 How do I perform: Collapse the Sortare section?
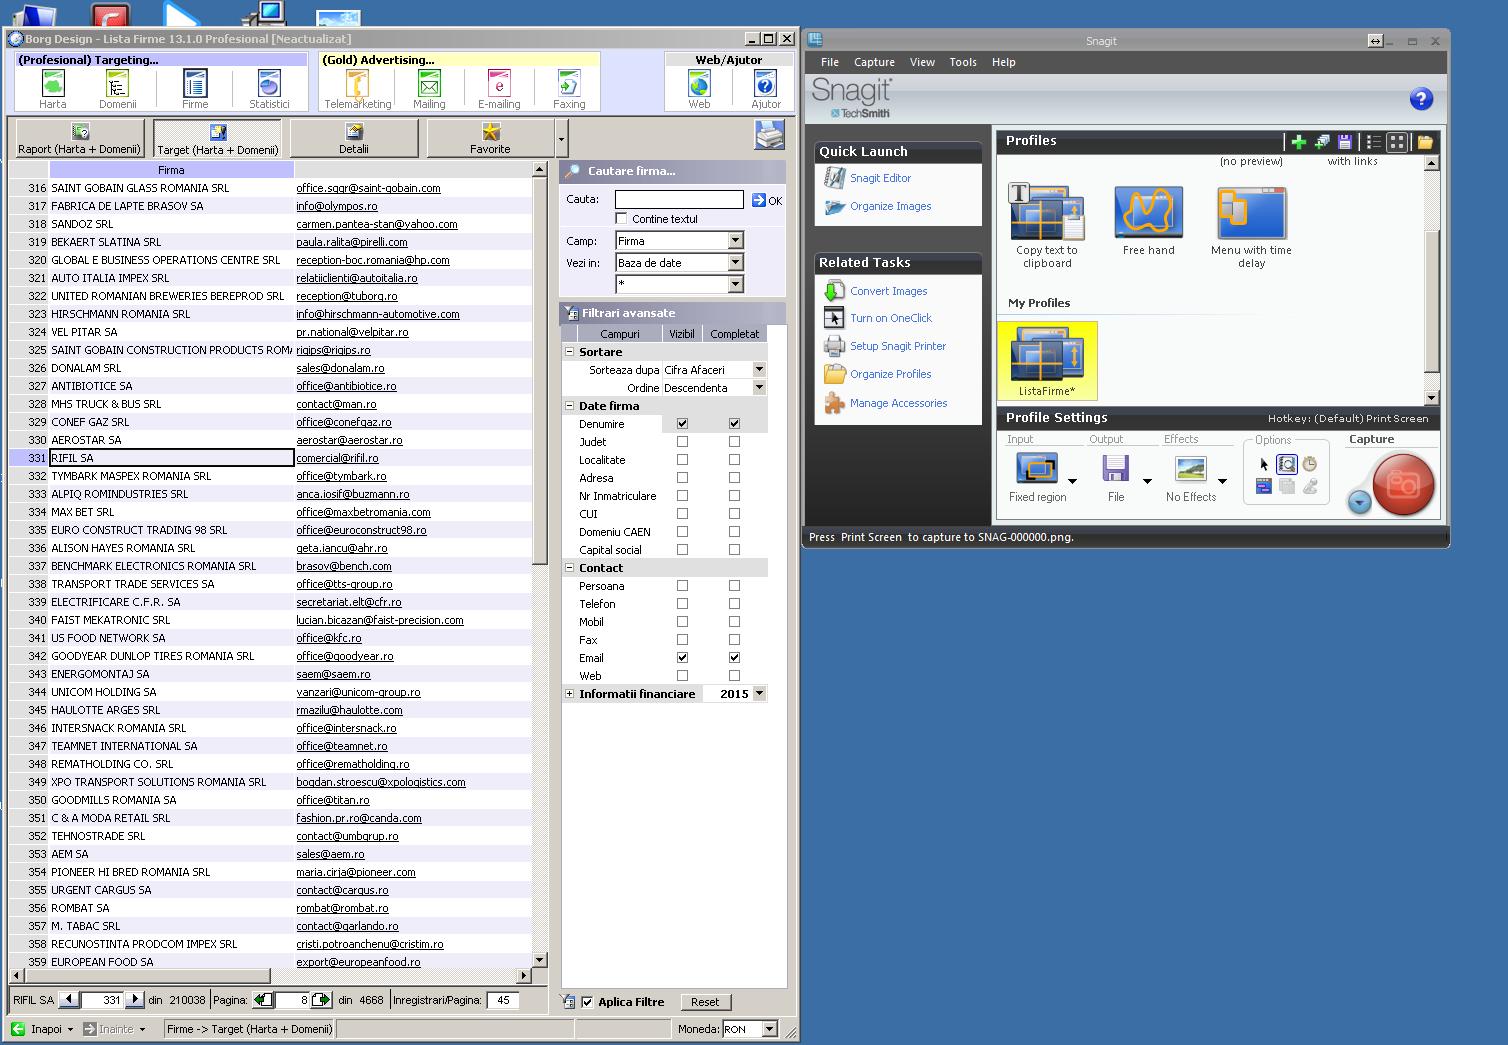pyautogui.click(x=570, y=351)
